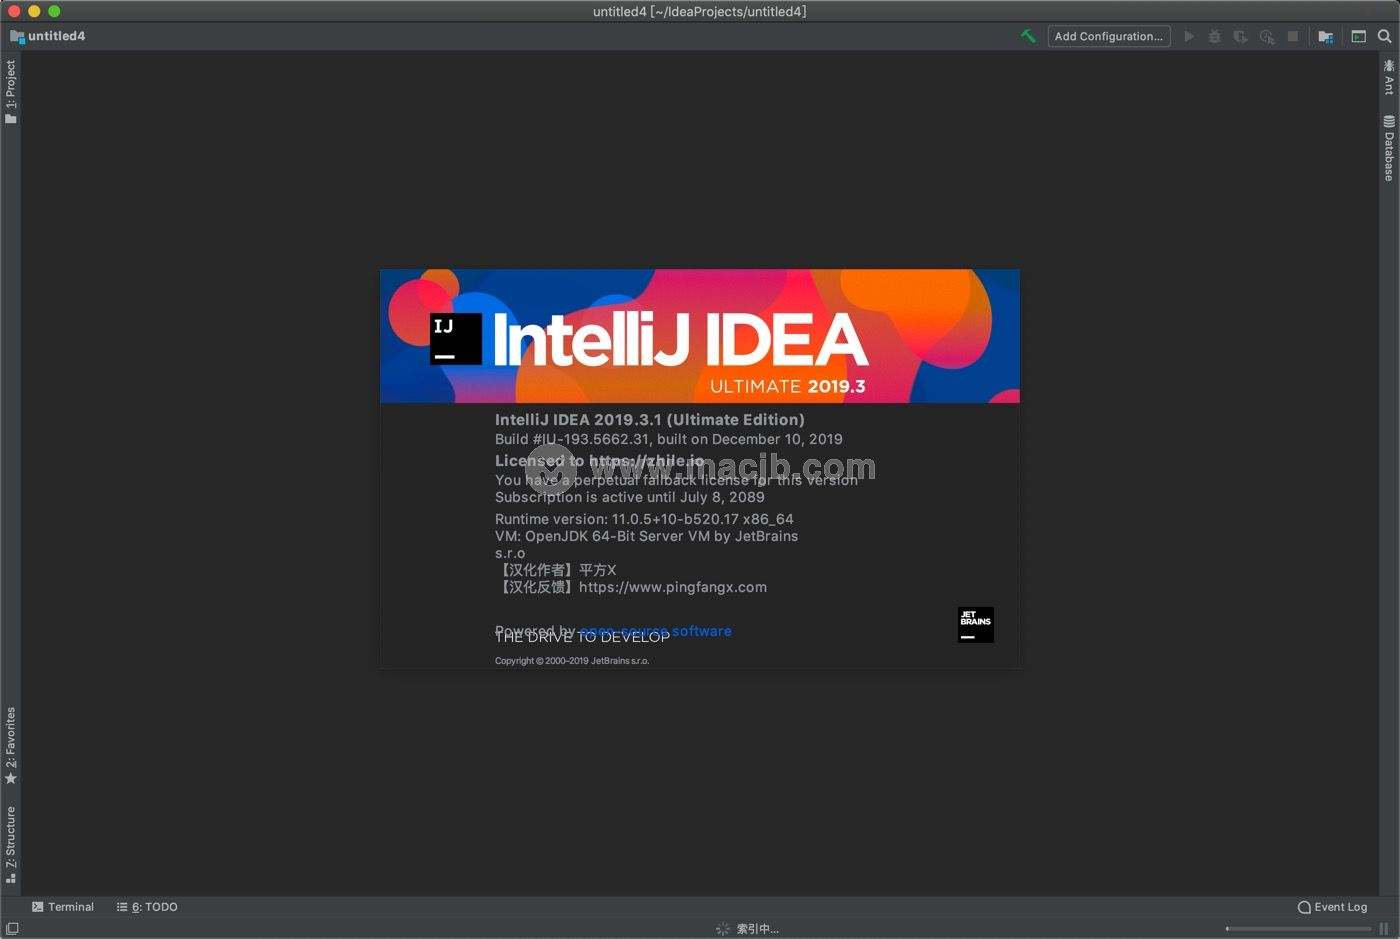This screenshot has height=939, width=1400.
Task: Open the Event Log panel
Action: (x=1332, y=907)
